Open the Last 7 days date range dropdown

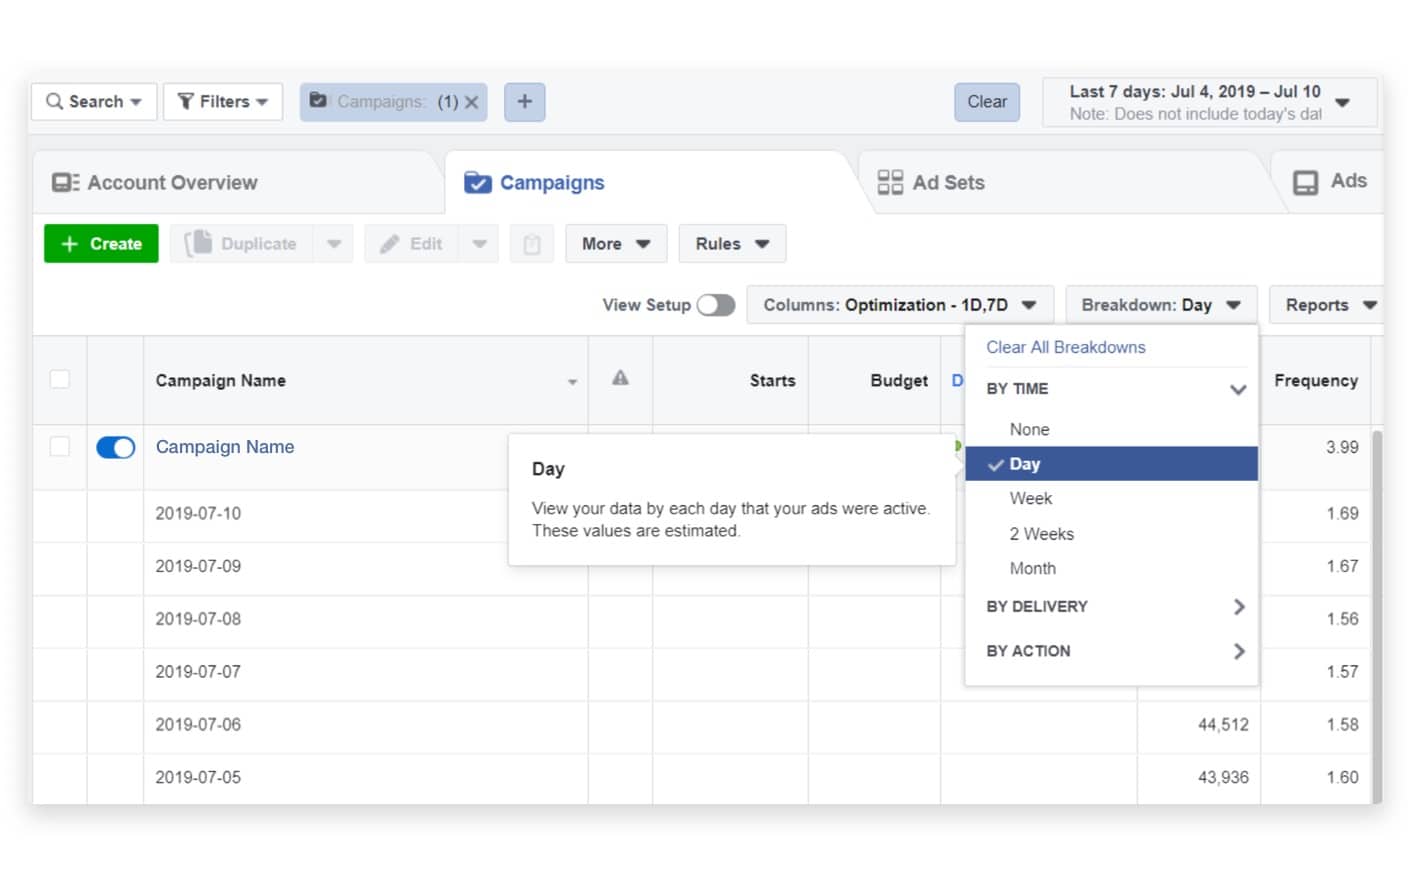coord(1345,101)
